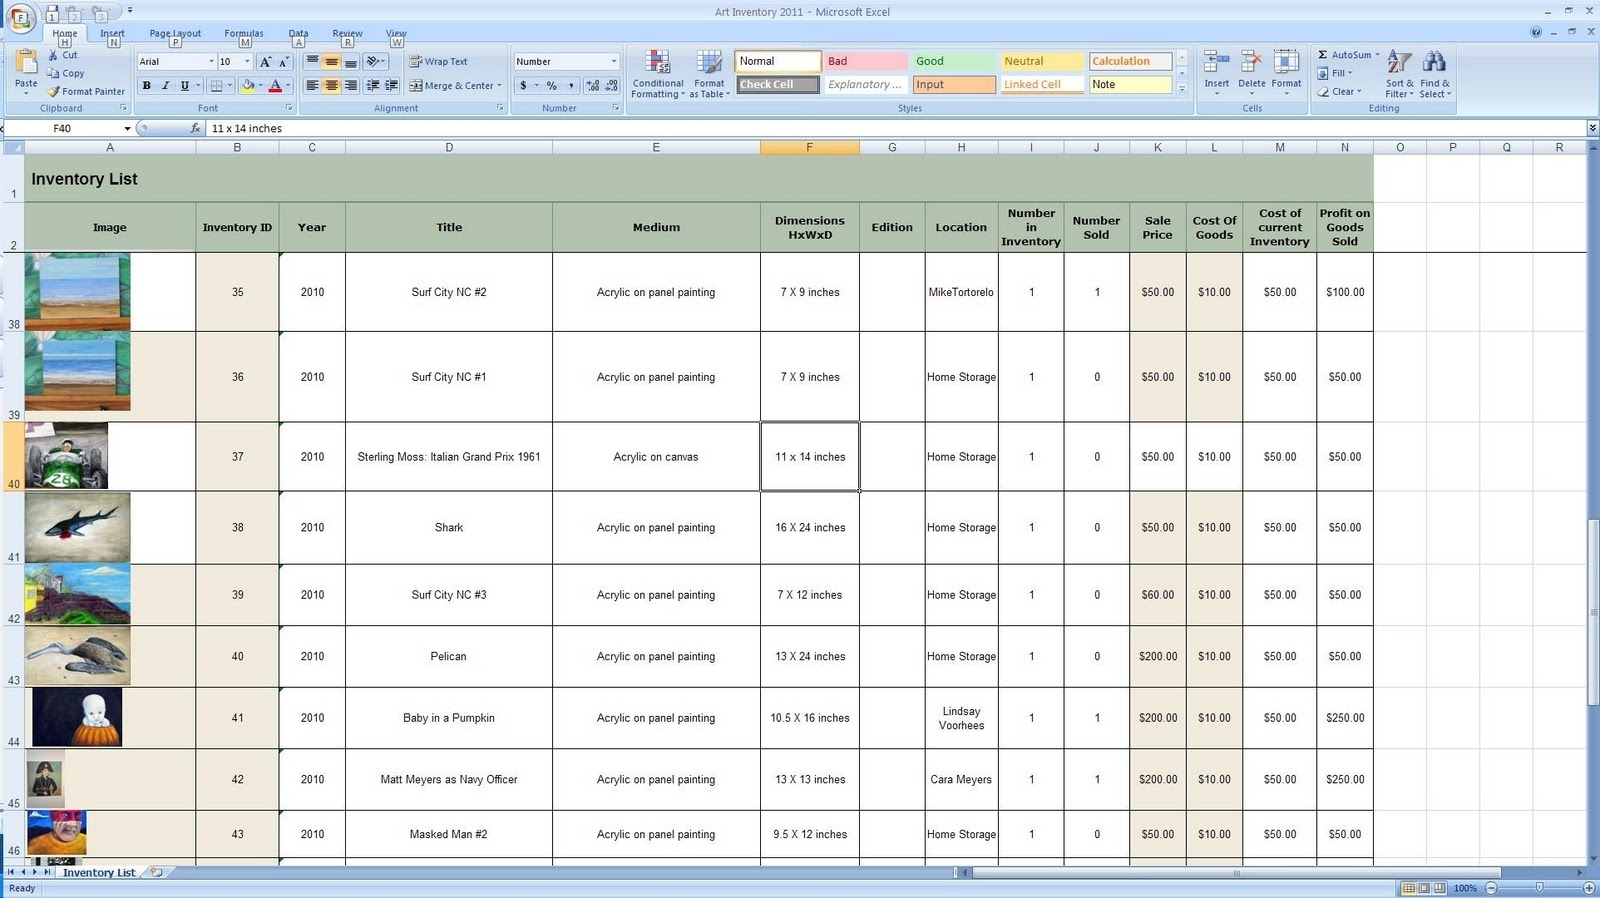Expand the Number format dropdown
This screenshot has width=1600, height=898.
click(613, 62)
